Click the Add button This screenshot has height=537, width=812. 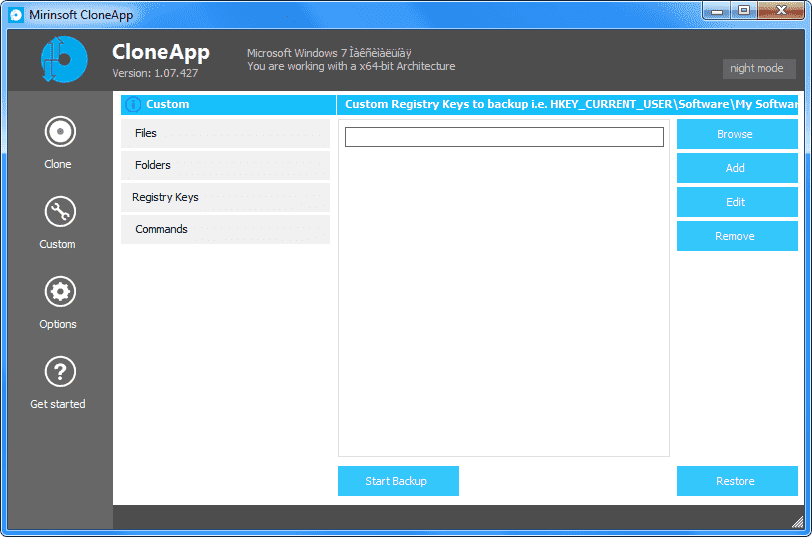coord(736,168)
